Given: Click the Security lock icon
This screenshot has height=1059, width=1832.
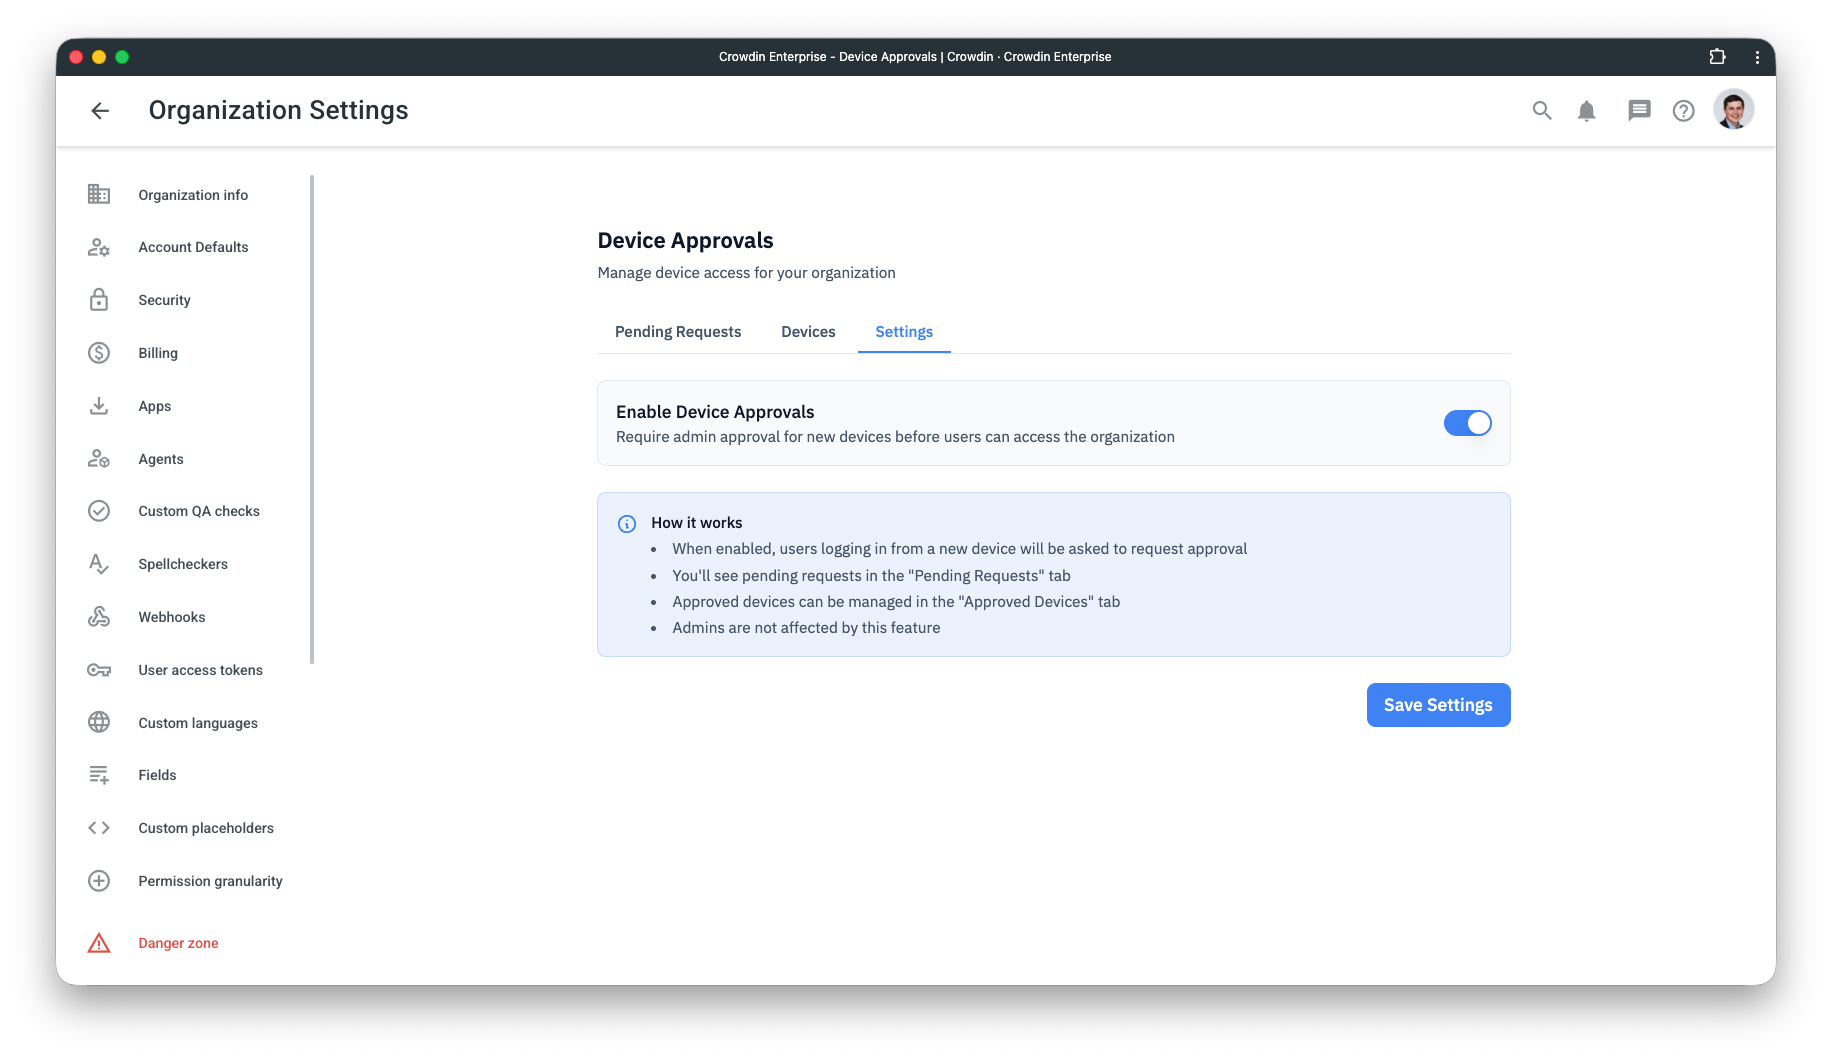Looking at the screenshot, I should 99,300.
